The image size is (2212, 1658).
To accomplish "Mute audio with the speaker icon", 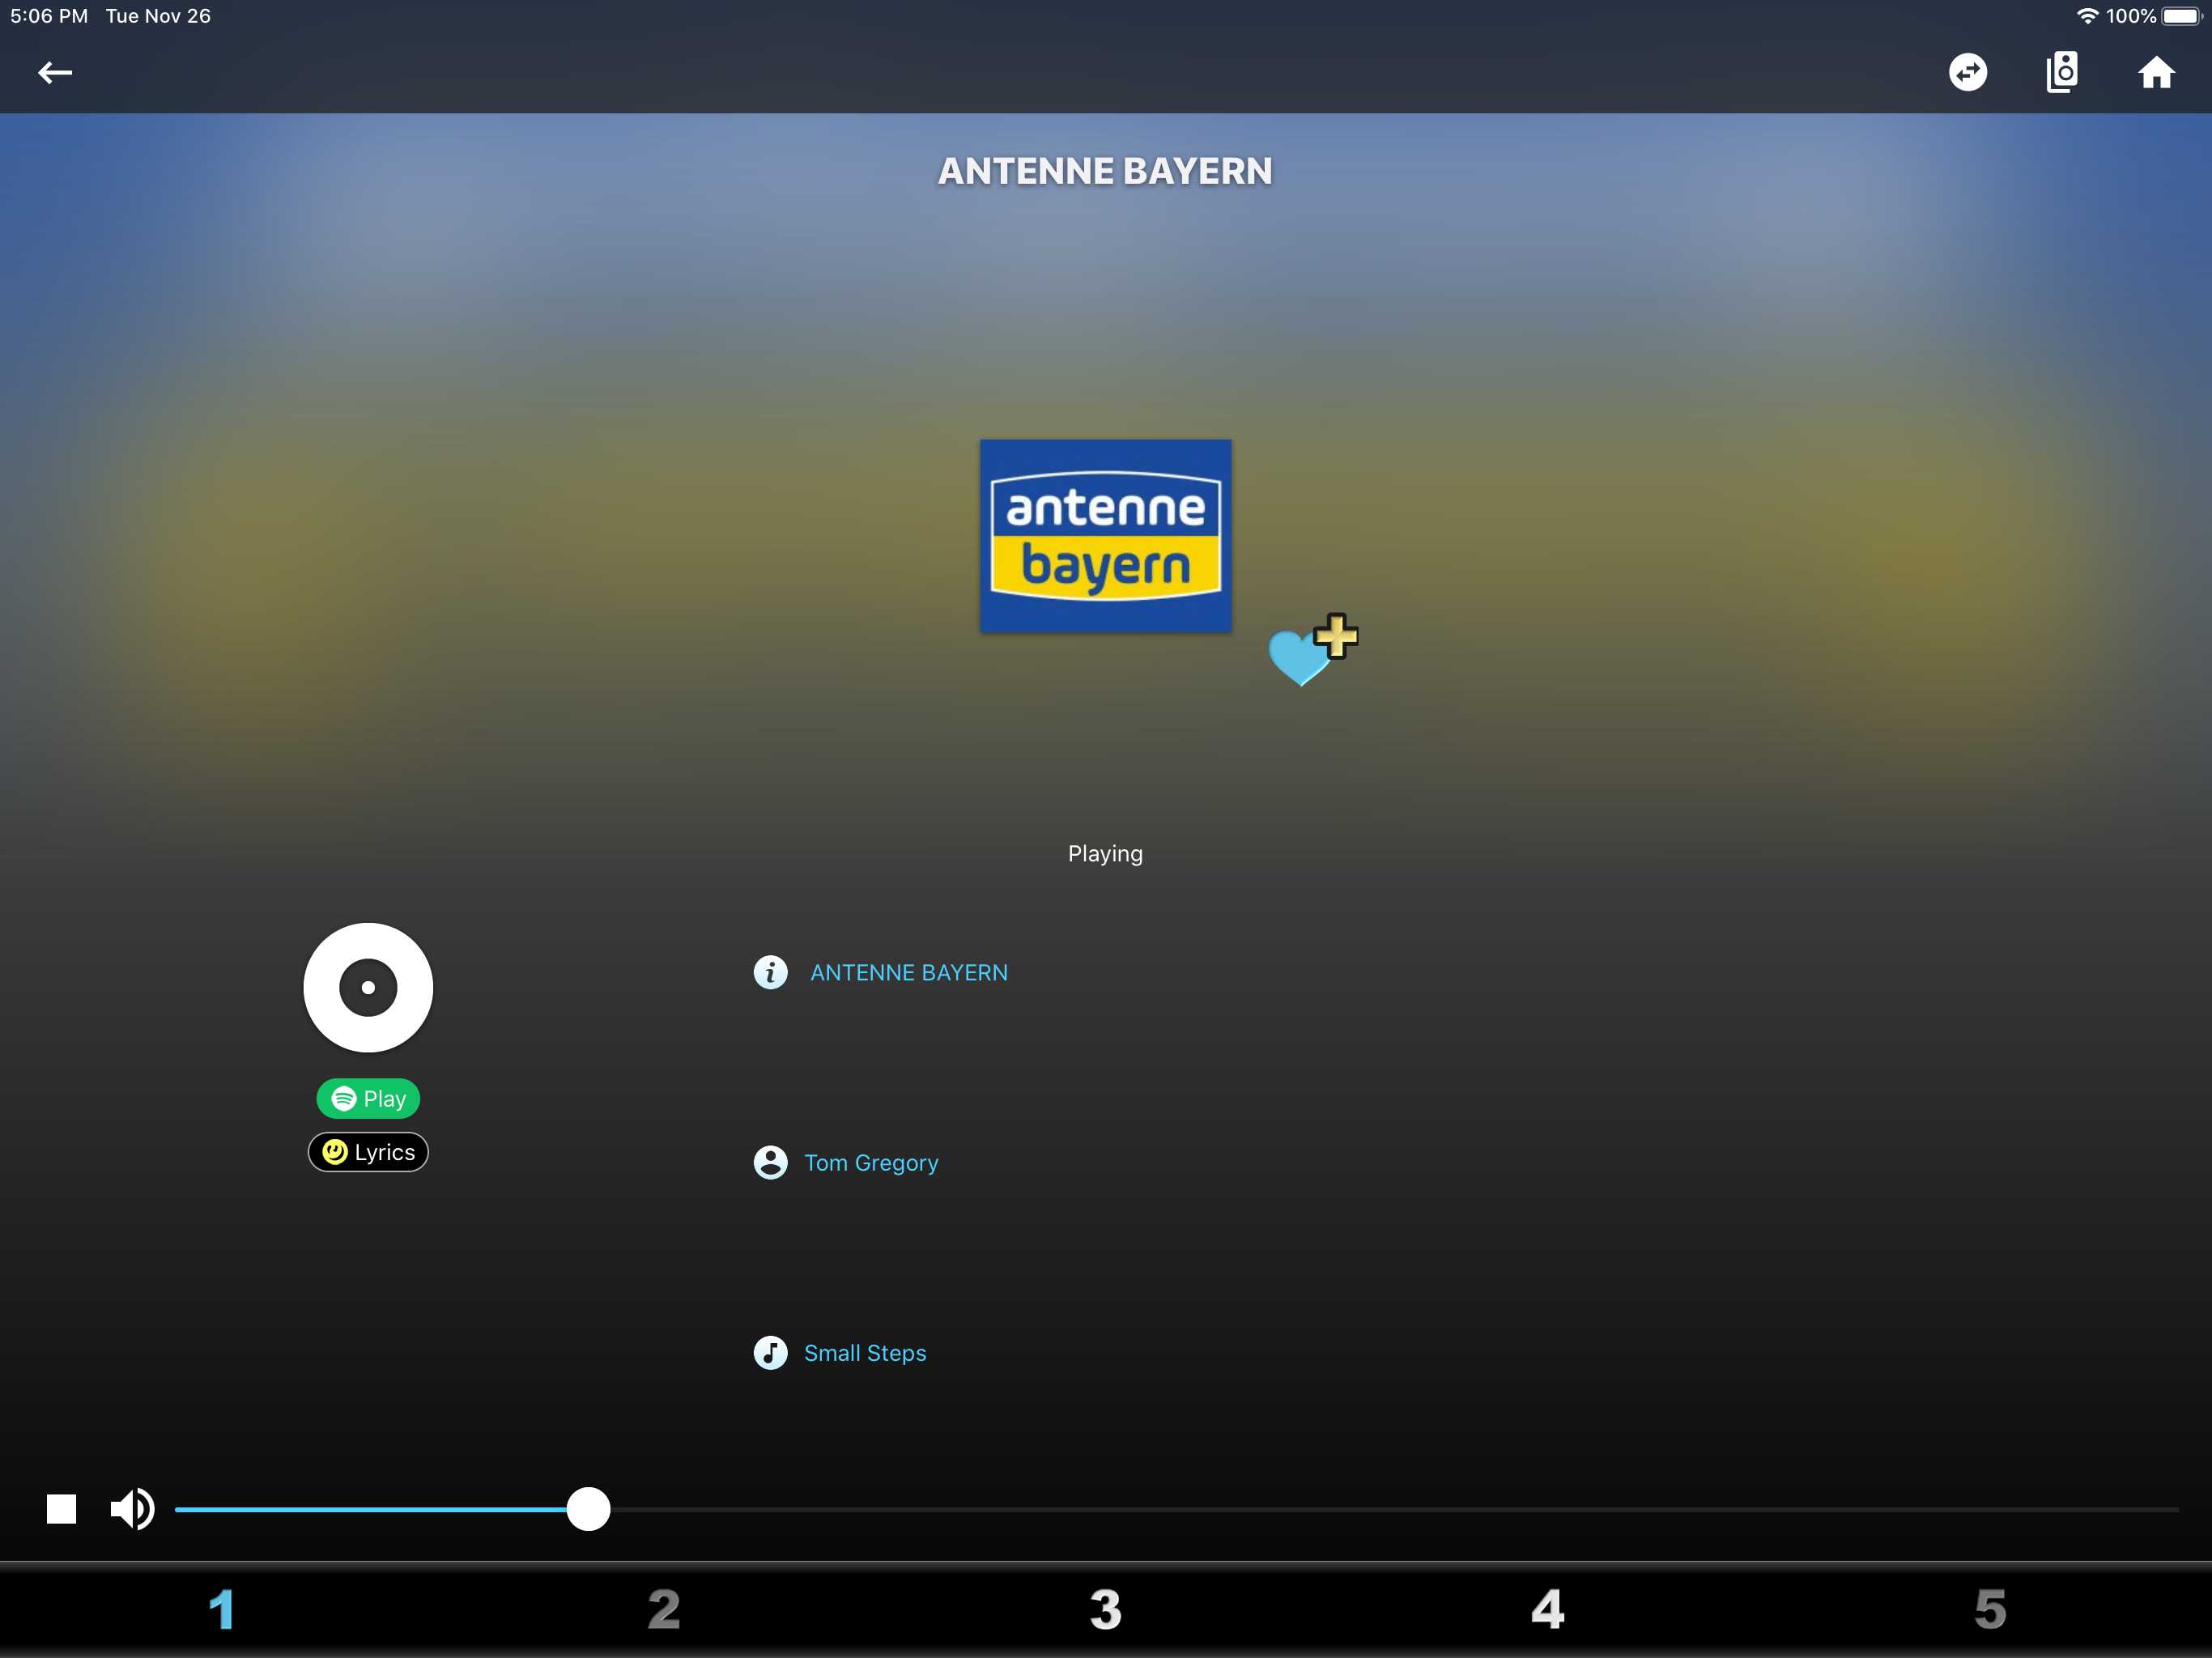I will point(132,1508).
